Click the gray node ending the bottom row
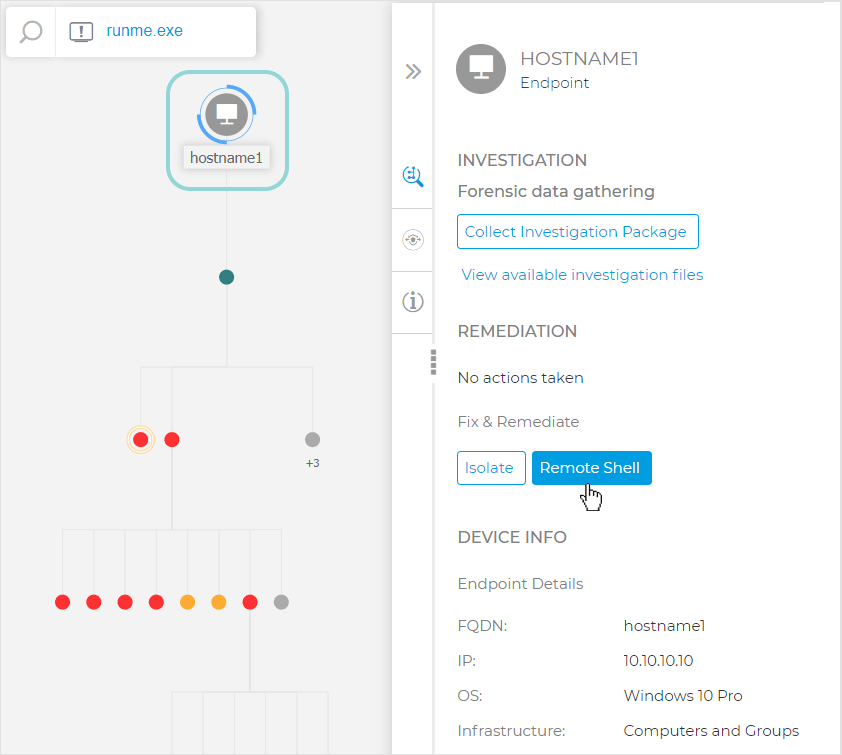Viewport: 842px width, 755px height. 281,602
